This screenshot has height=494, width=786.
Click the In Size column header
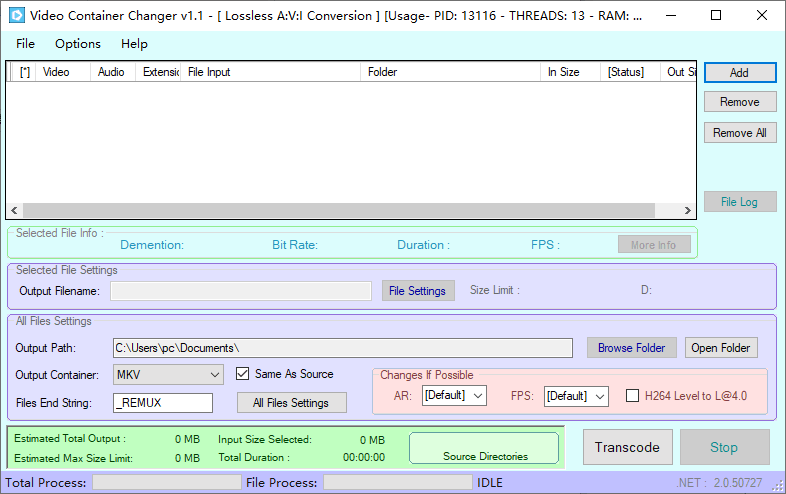[x=570, y=72]
